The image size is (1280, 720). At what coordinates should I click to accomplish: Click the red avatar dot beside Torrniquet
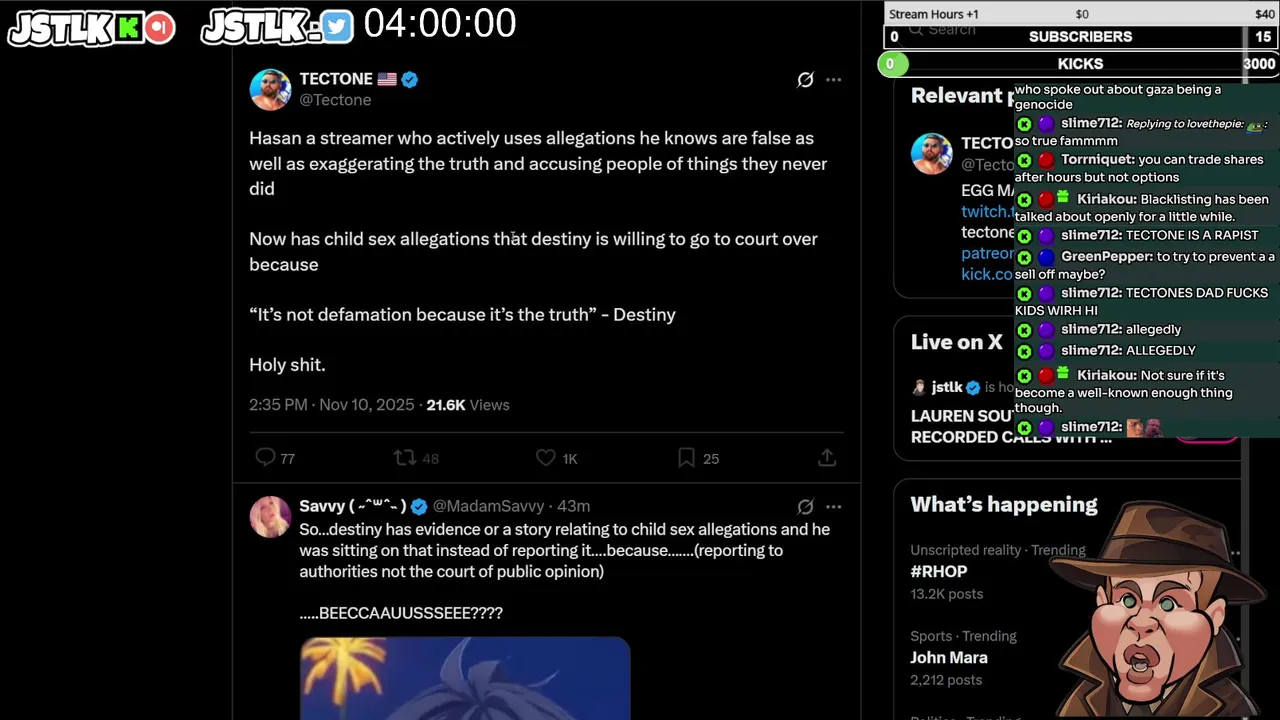pos(1046,160)
